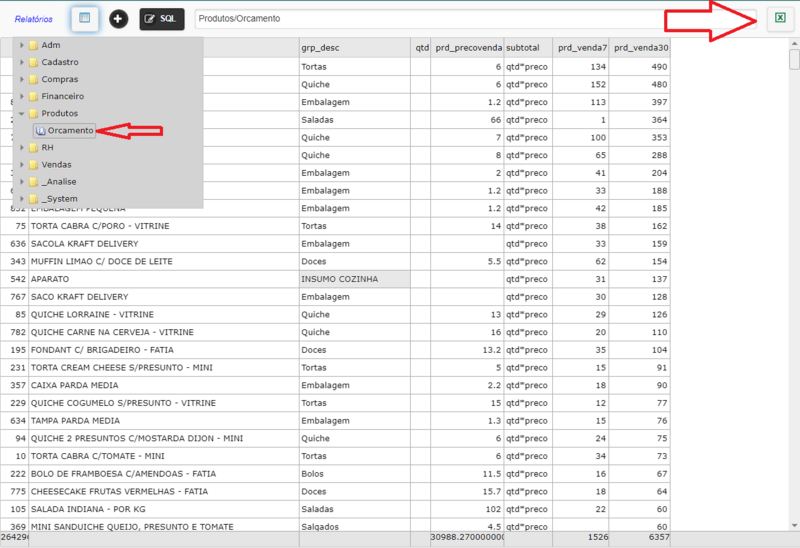Expand the Compras folder arrow
Viewport: 800px width, 548px height.
(x=22, y=79)
